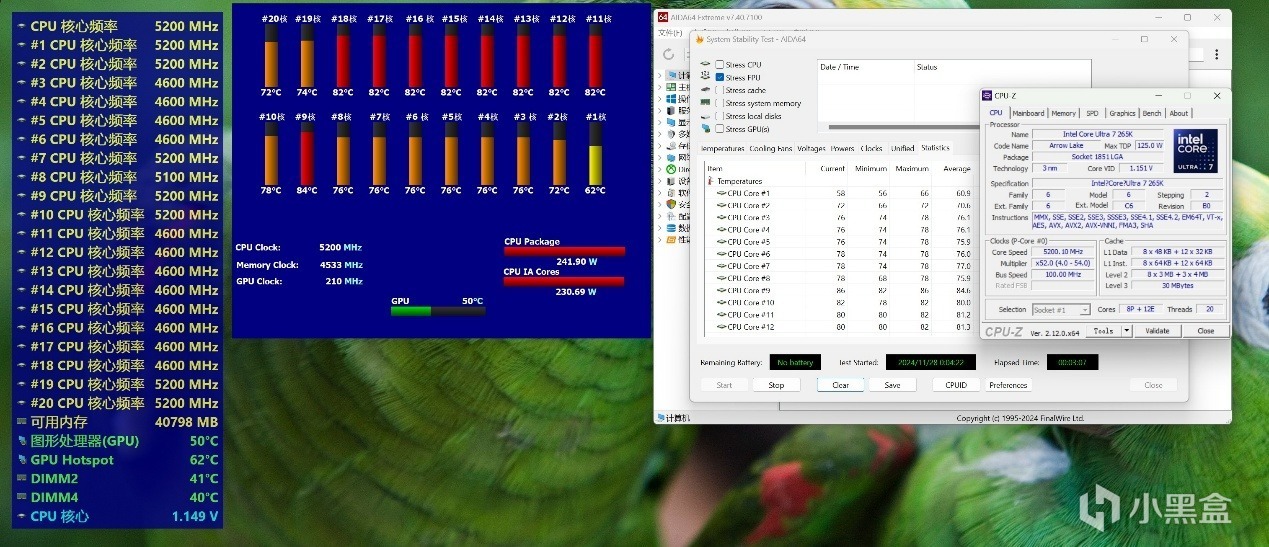
Task: Open the Socket #1 selection dropdown
Action: [1061, 310]
